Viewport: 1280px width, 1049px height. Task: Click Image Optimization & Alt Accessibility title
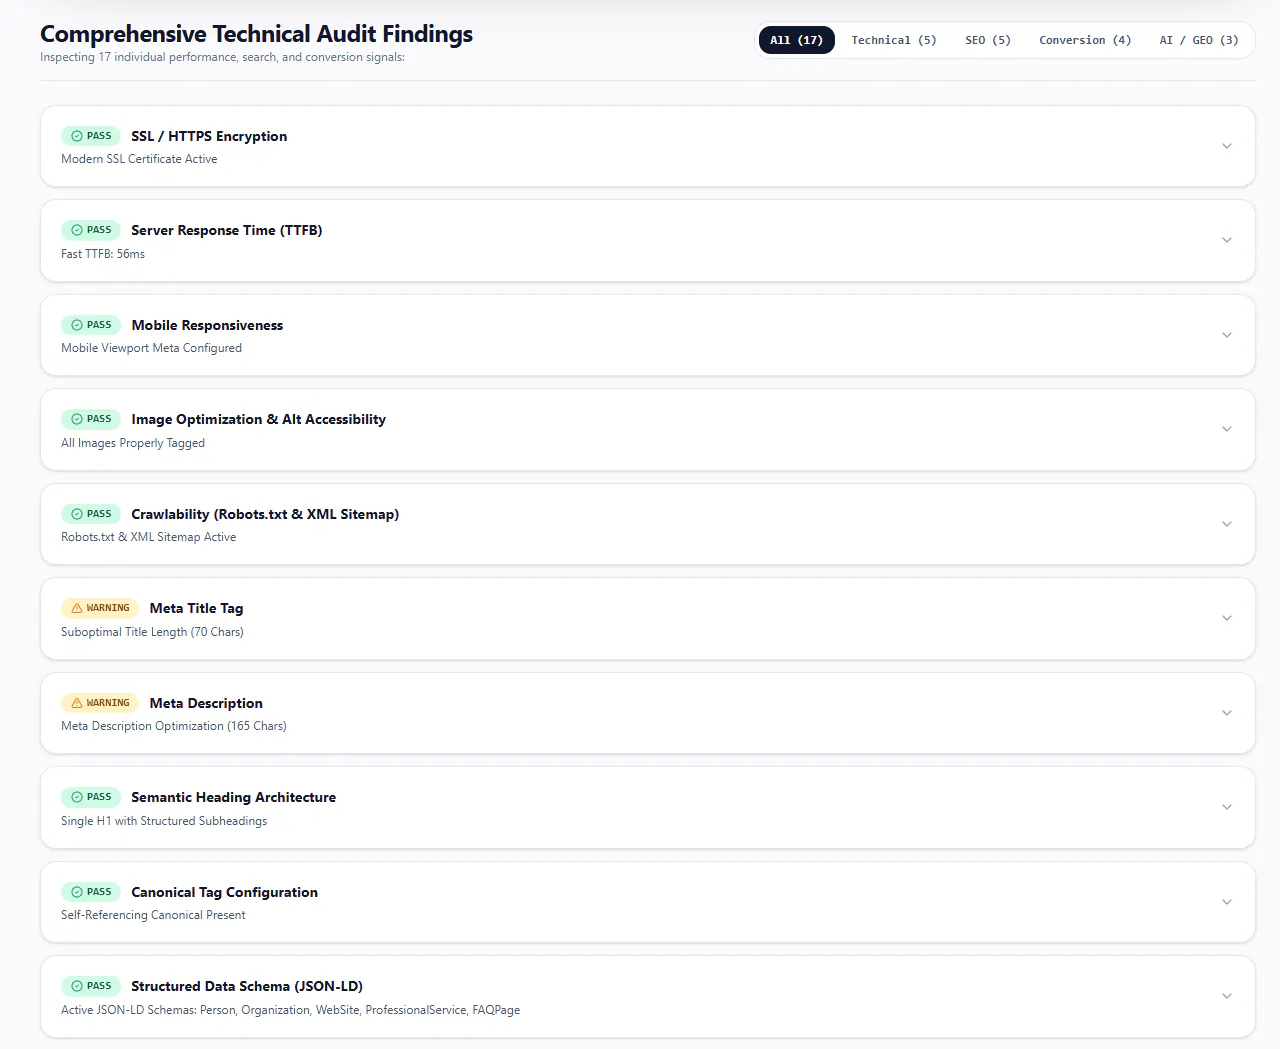[258, 419]
